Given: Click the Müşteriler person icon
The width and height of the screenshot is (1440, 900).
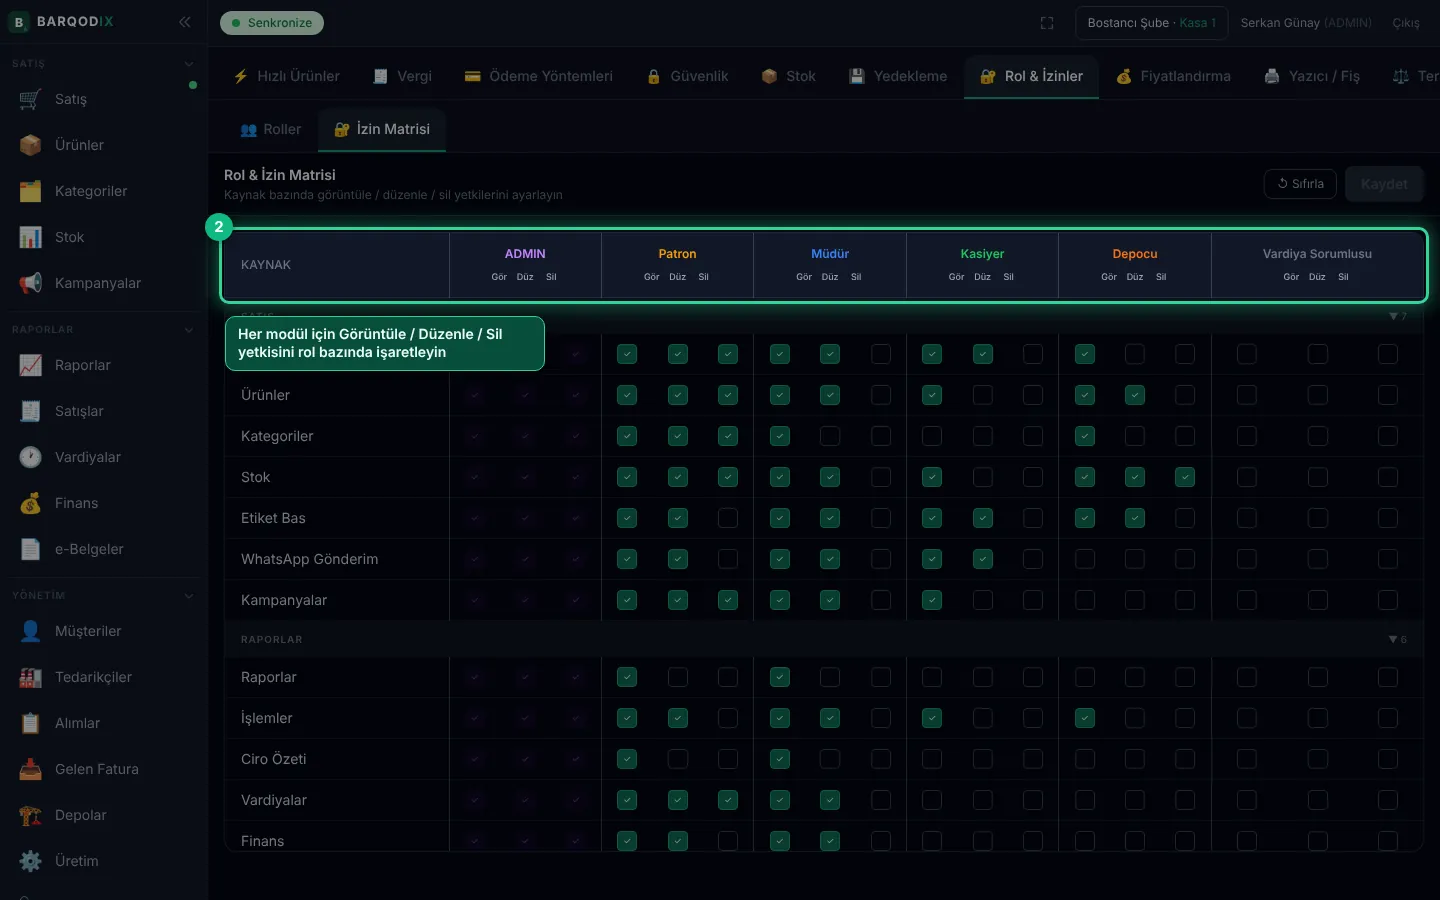Looking at the screenshot, I should point(31,631).
